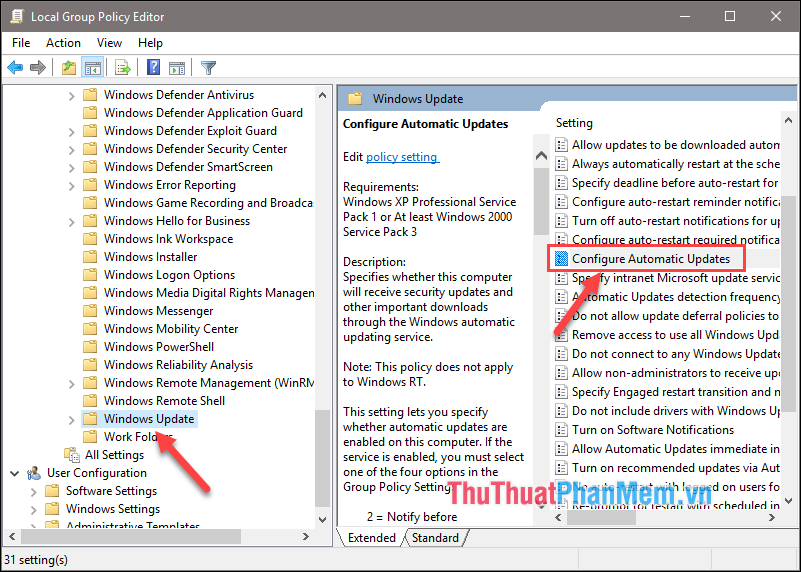Click the All Settings node icon

point(72,455)
